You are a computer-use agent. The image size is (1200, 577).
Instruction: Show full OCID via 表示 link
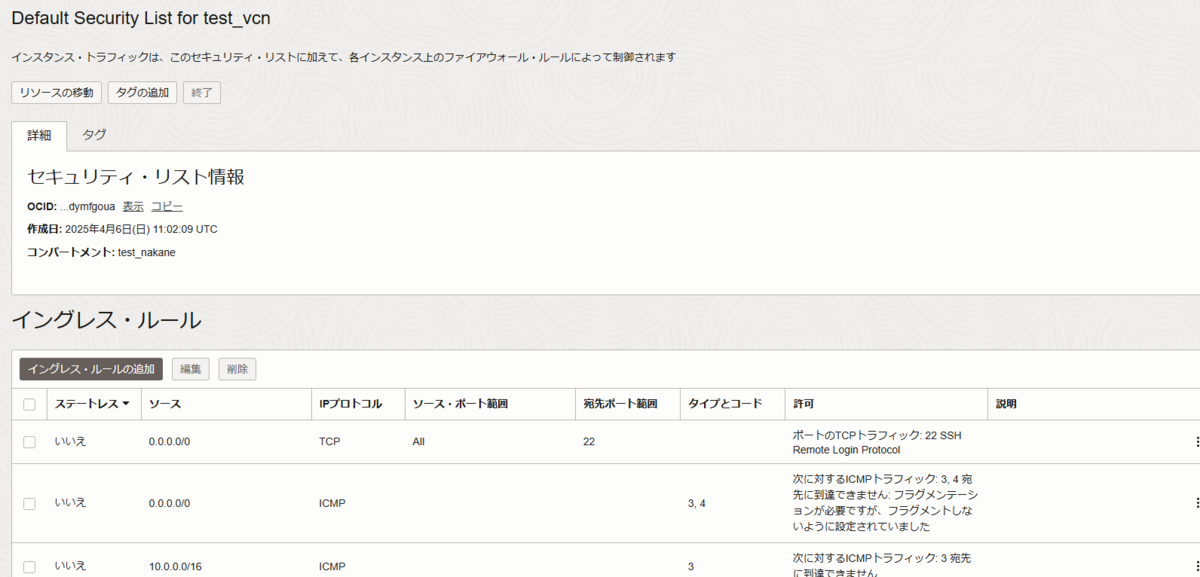point(133,206)
